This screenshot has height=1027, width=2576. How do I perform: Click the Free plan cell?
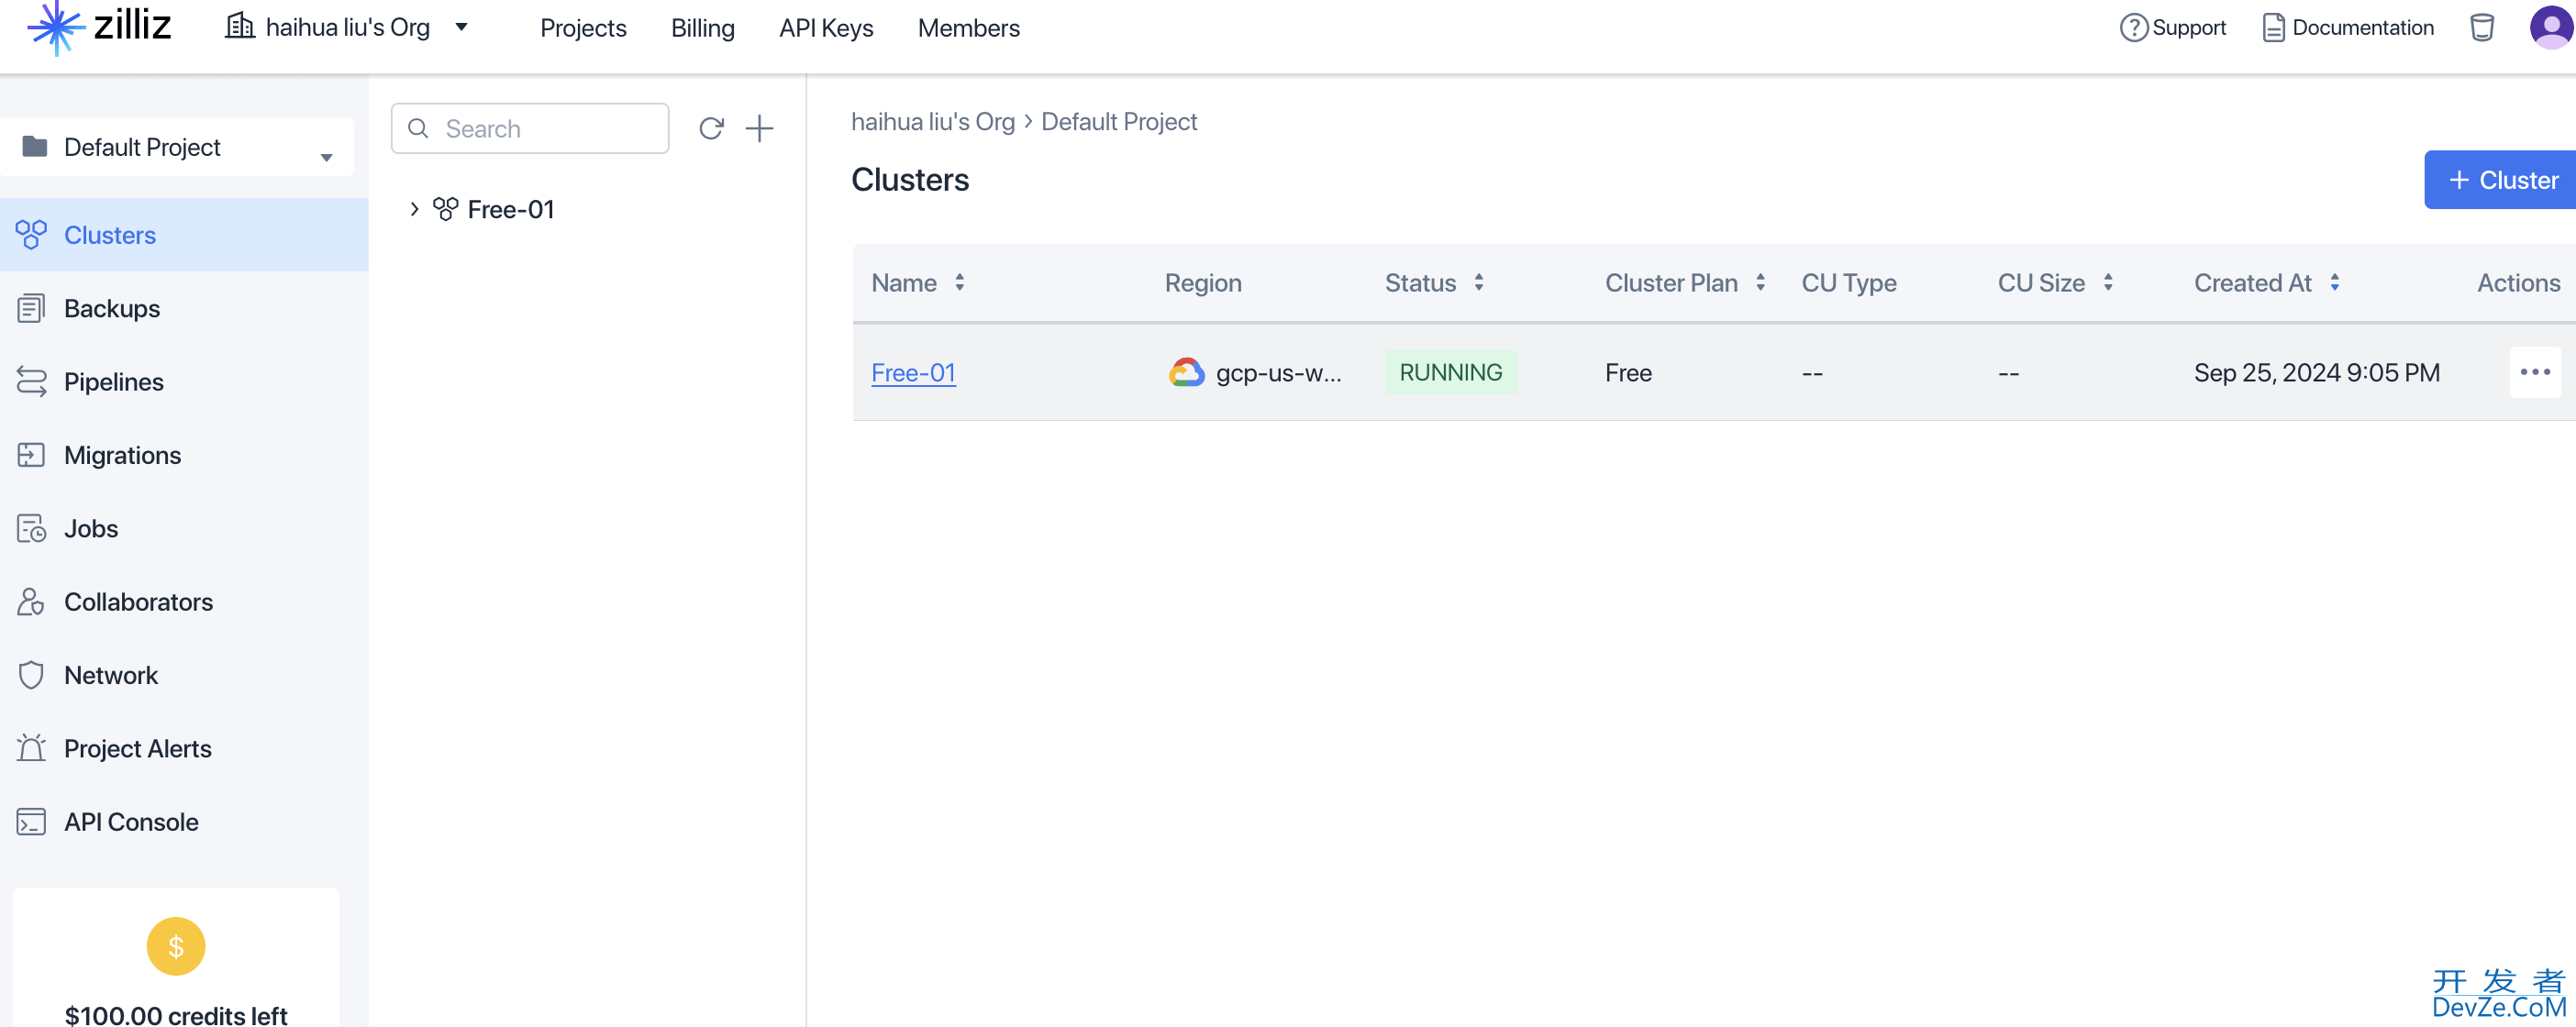(1628, 372)
